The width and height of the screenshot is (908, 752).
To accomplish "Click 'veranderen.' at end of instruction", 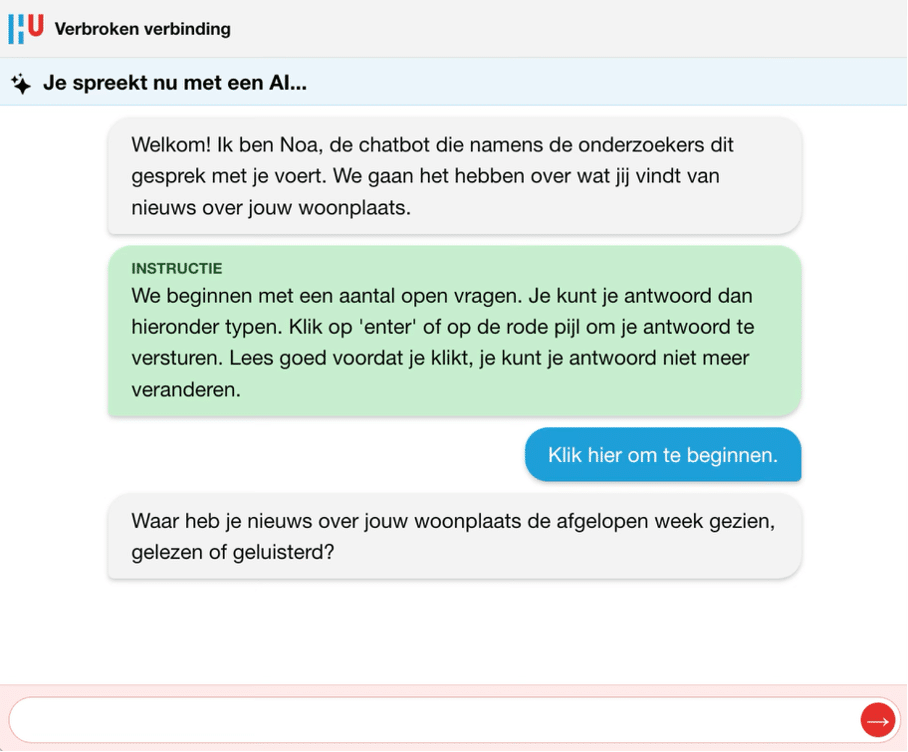I will coord(186,390).
